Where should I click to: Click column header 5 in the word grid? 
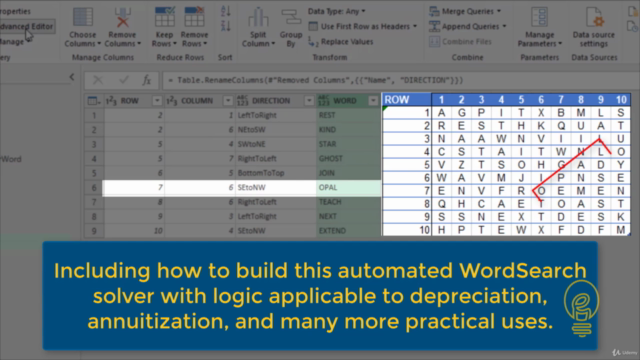pos(521,100)
